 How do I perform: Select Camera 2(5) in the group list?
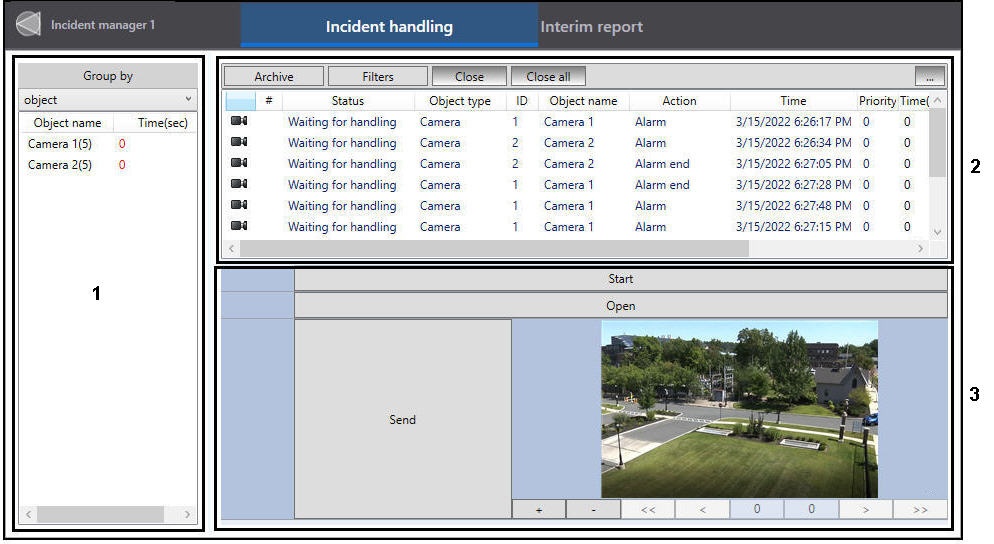tap(60, 165)
